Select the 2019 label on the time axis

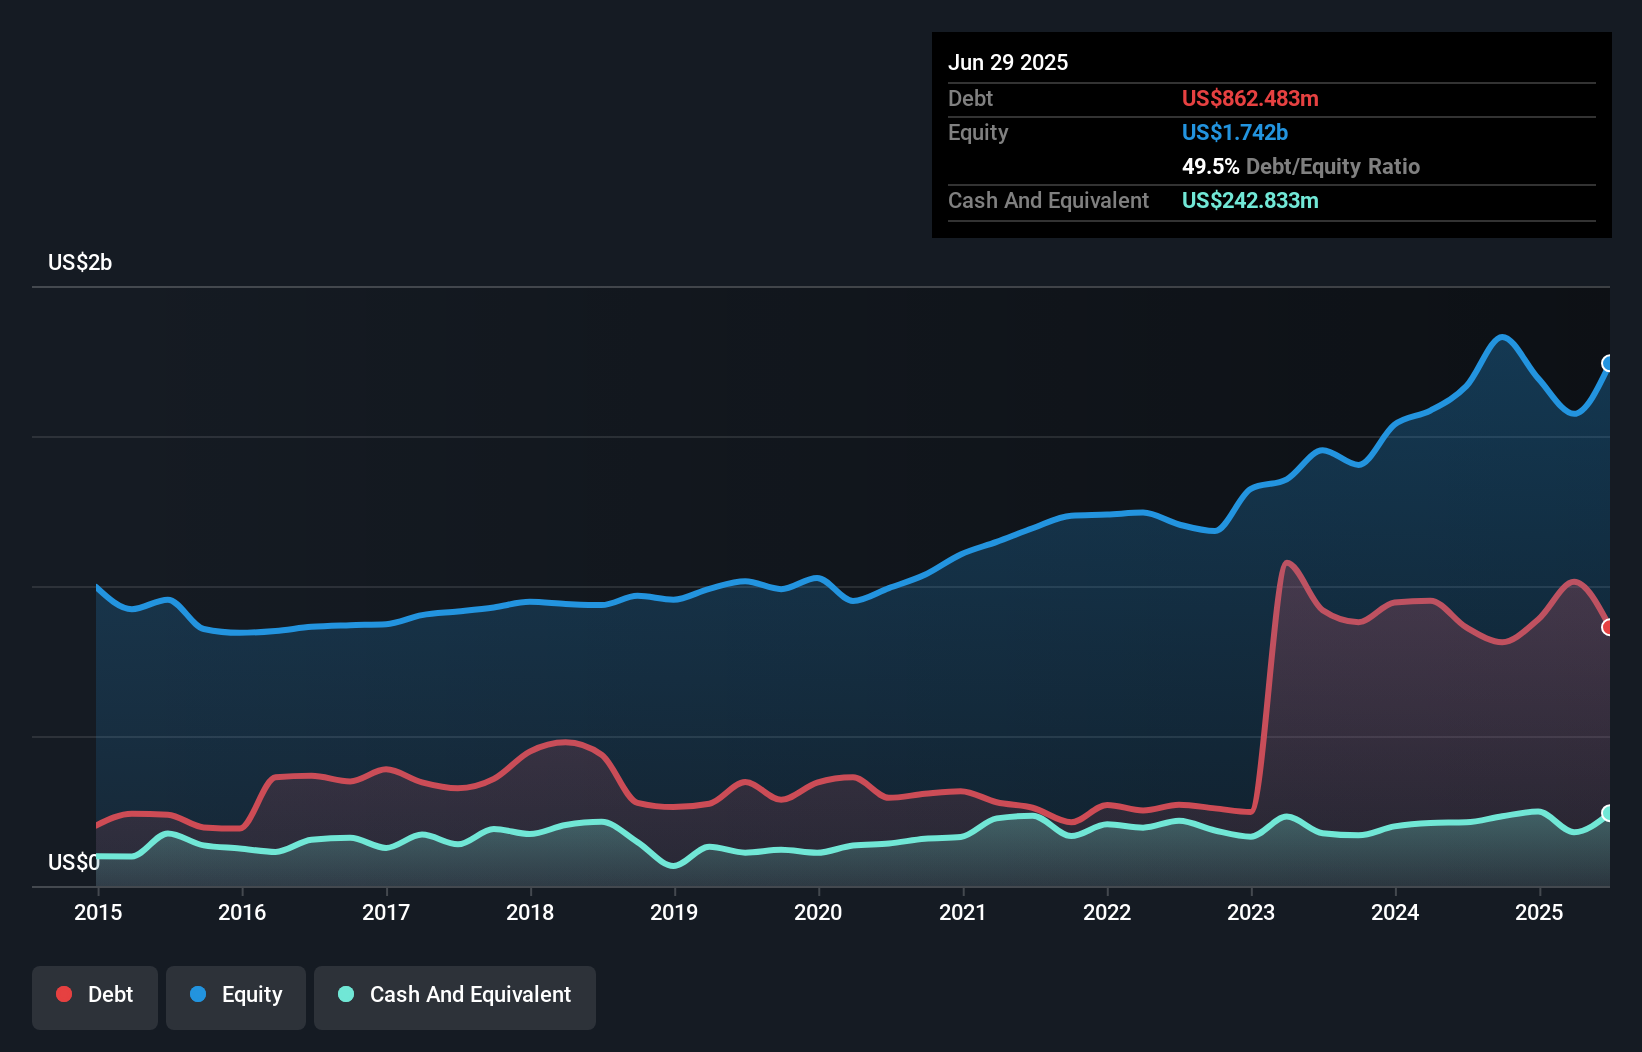674,912
